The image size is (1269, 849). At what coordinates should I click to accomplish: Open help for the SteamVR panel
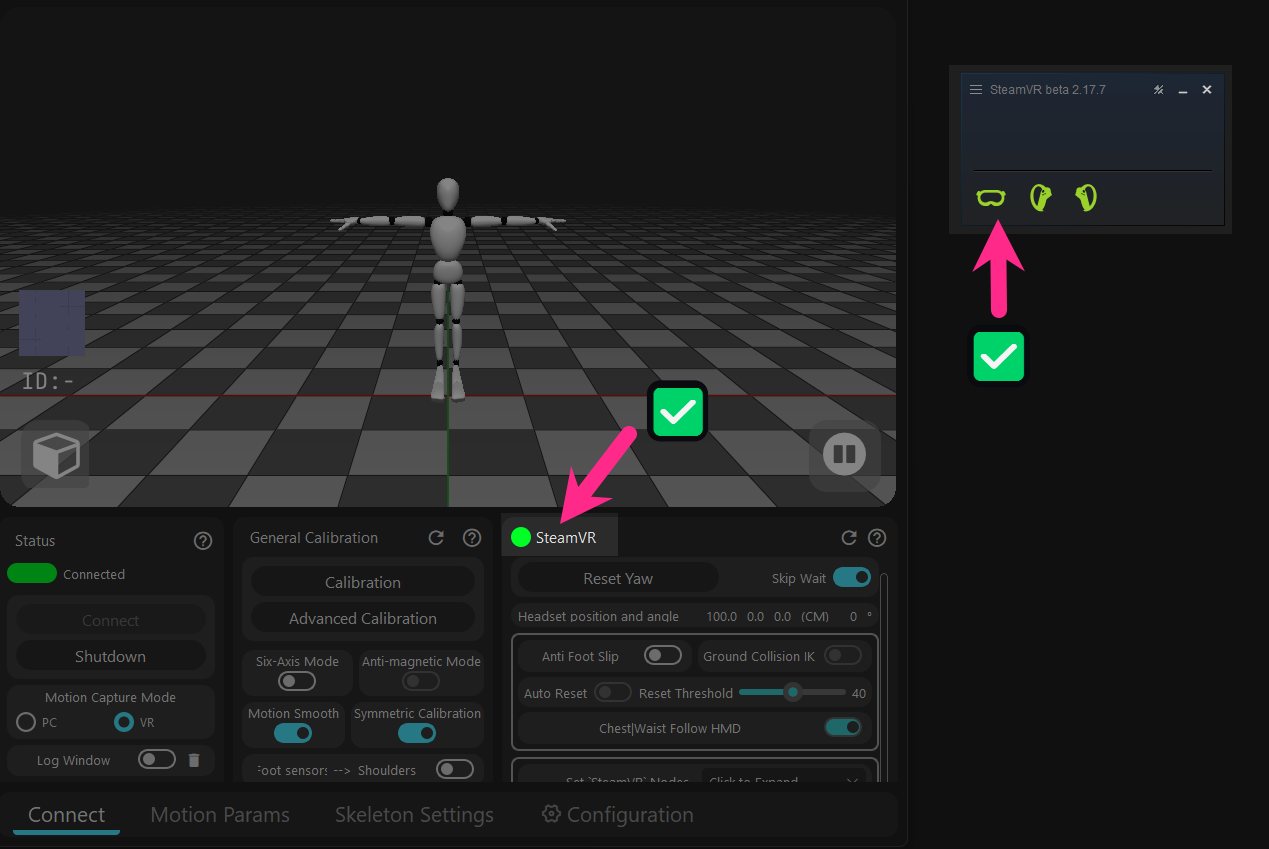(877, 538)
